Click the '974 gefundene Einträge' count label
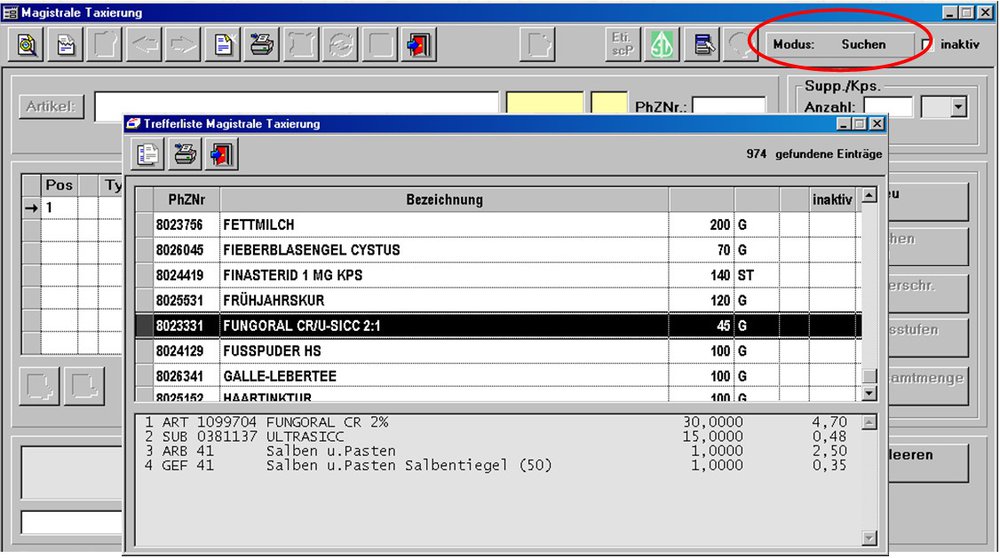Viewport: 1000px width, 558px height. [x=814, y=154]
